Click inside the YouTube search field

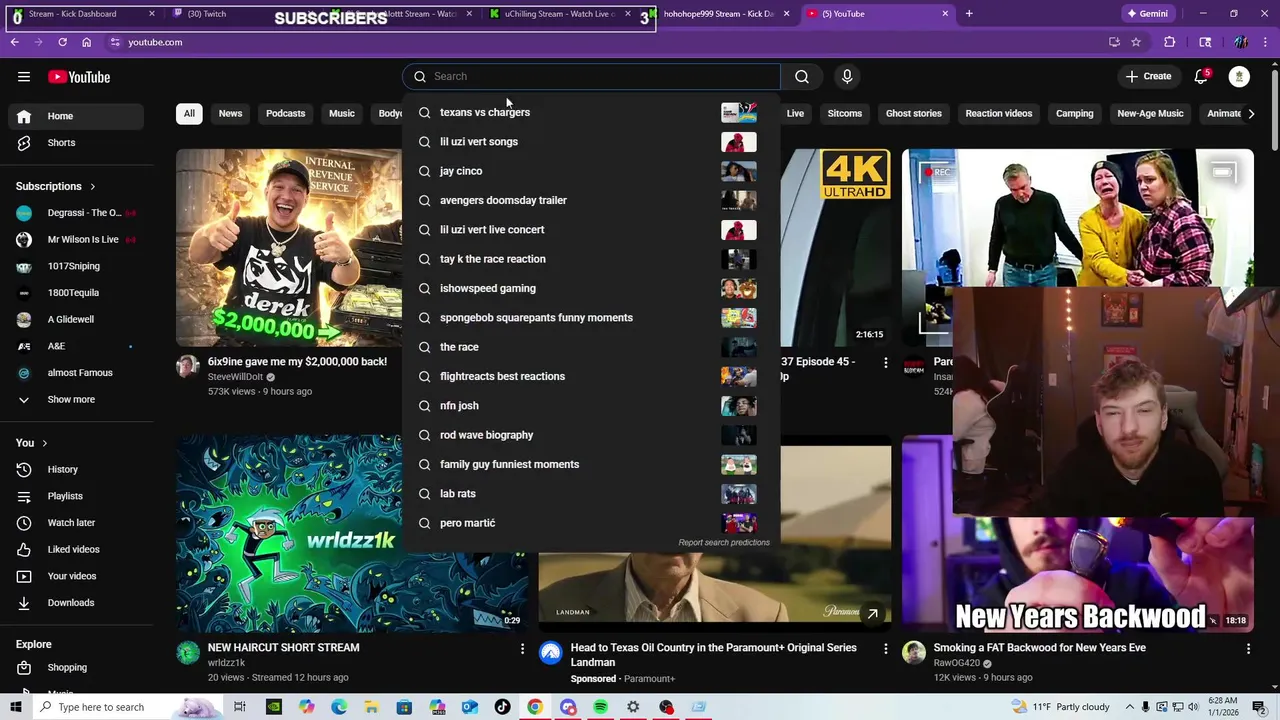click(591, 76)
